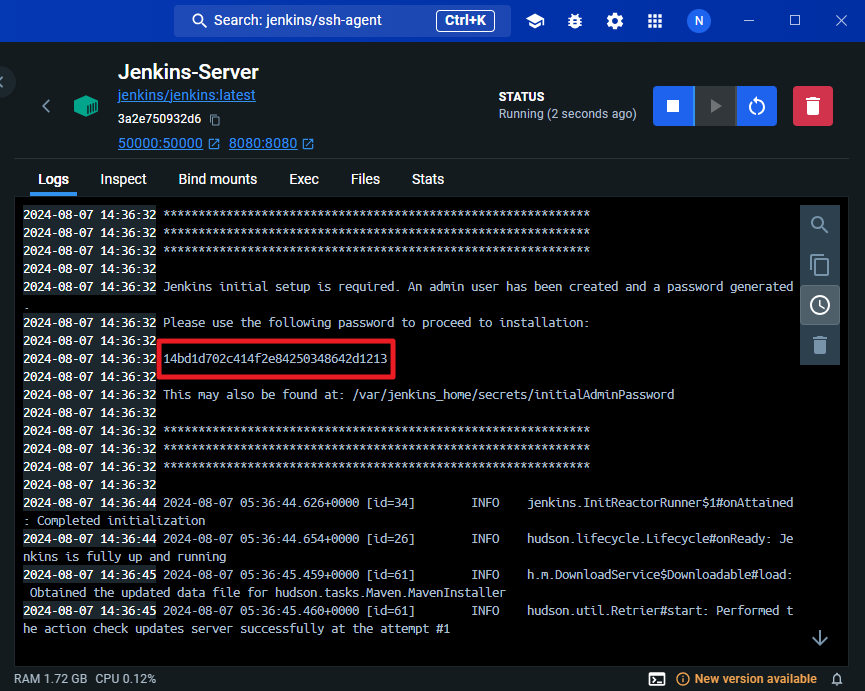Open external link icon for port 8080
The image size is (865, 691).
click(x=308, y=144)
